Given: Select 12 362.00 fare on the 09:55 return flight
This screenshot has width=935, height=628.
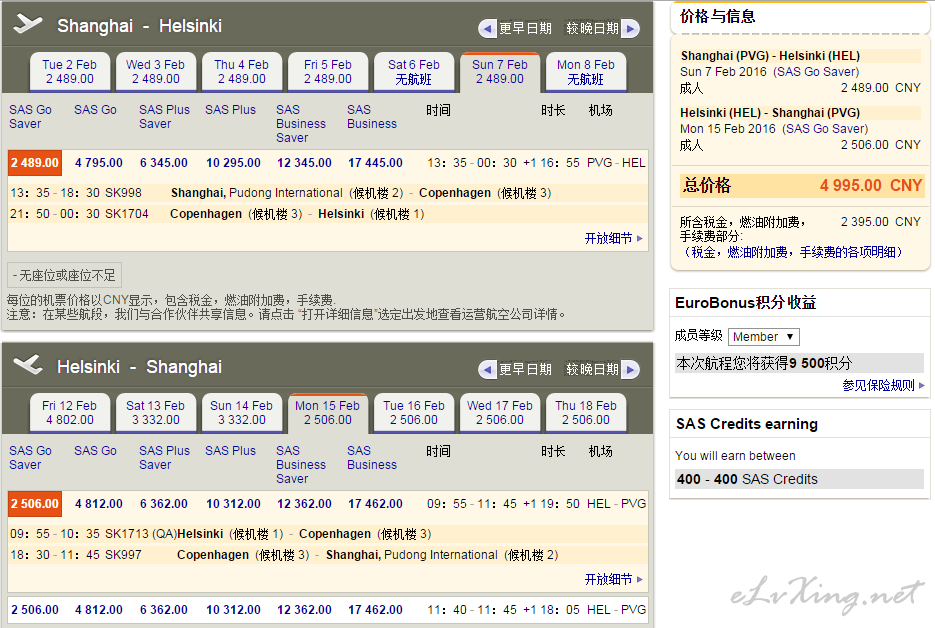Looking at the screenshot, I should coord(304,504).
